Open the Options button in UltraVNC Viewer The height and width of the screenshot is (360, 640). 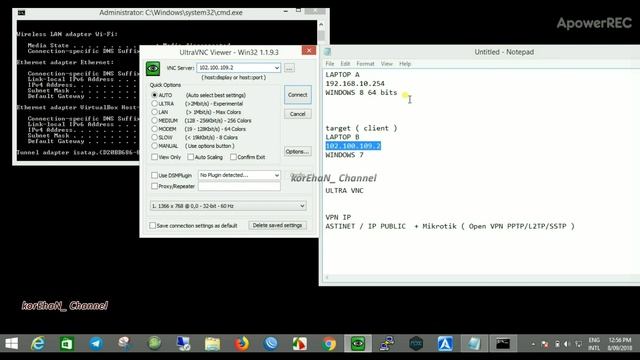click(x=298, y=151)
